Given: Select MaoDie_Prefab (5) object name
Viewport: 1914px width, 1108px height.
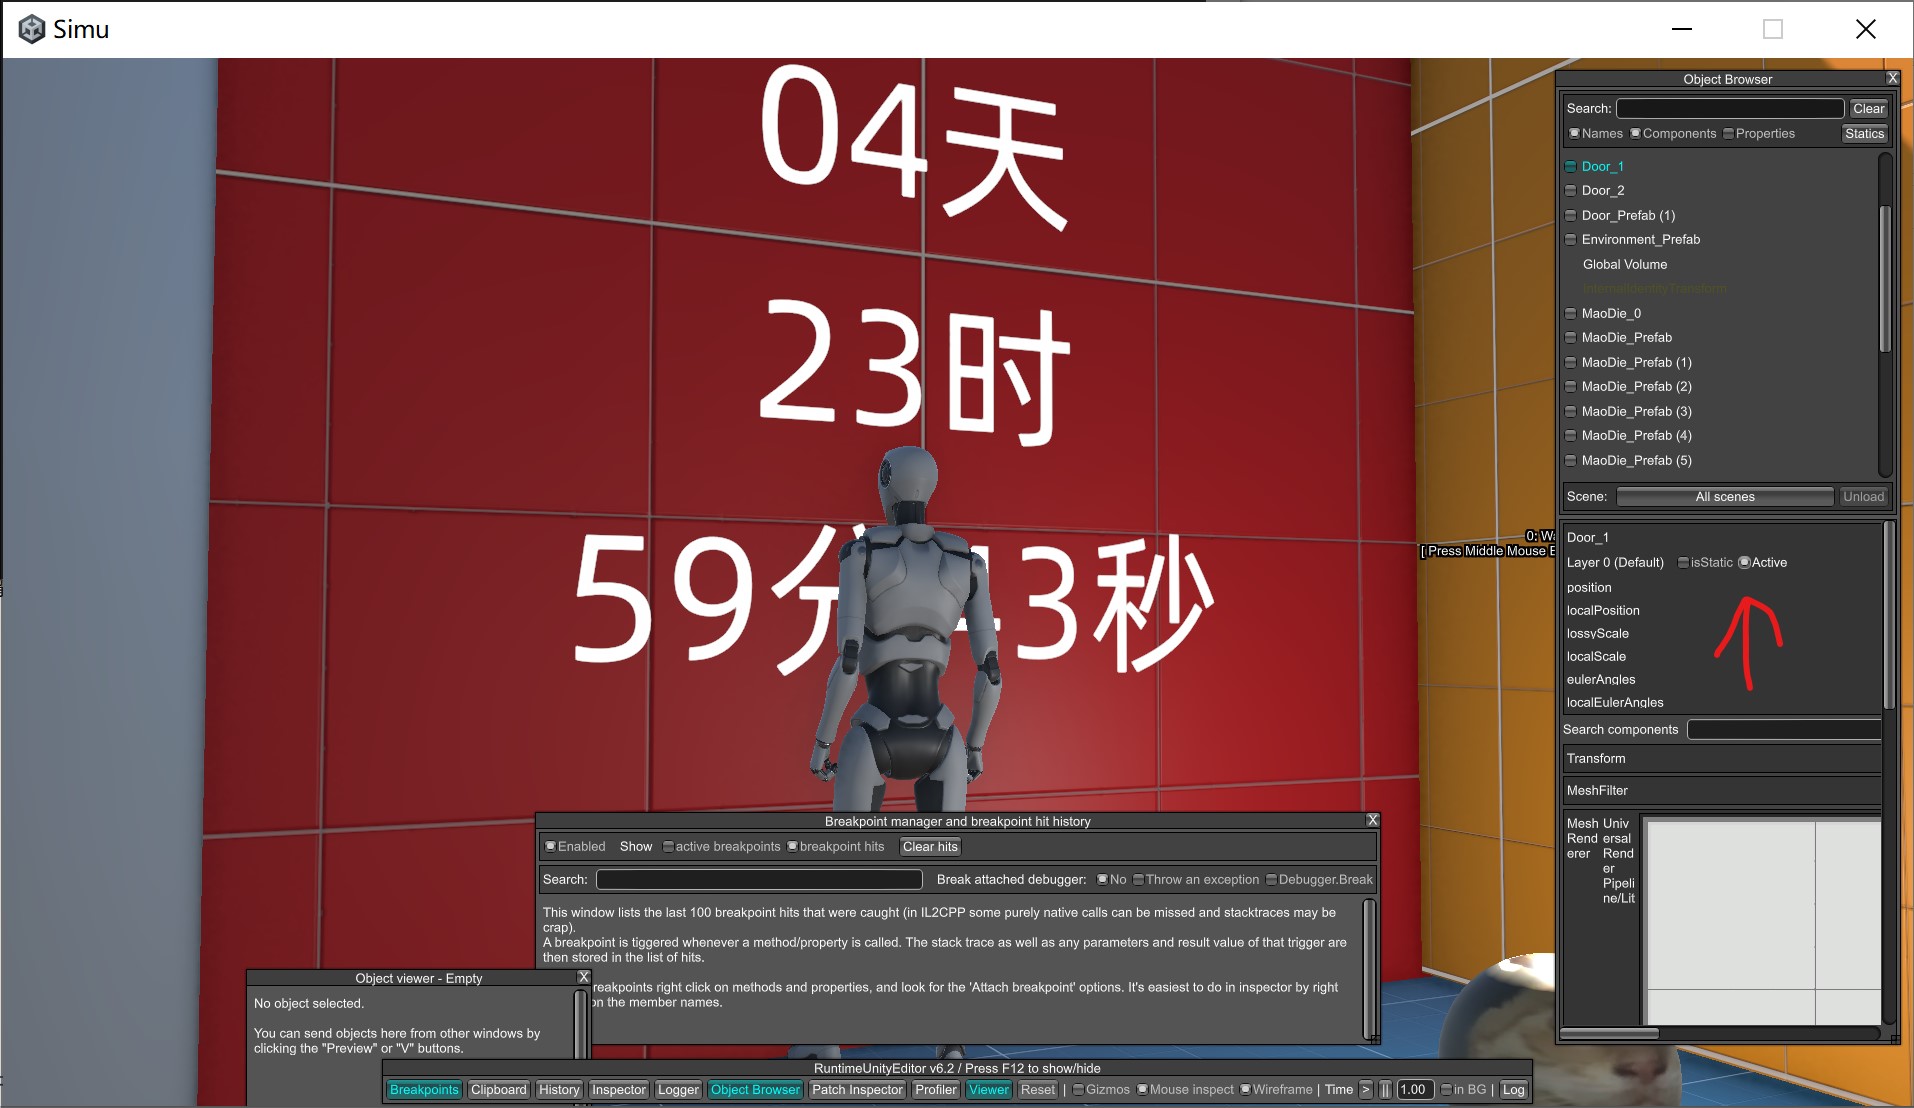Looking at the screenshot, I should (1637, 460).
